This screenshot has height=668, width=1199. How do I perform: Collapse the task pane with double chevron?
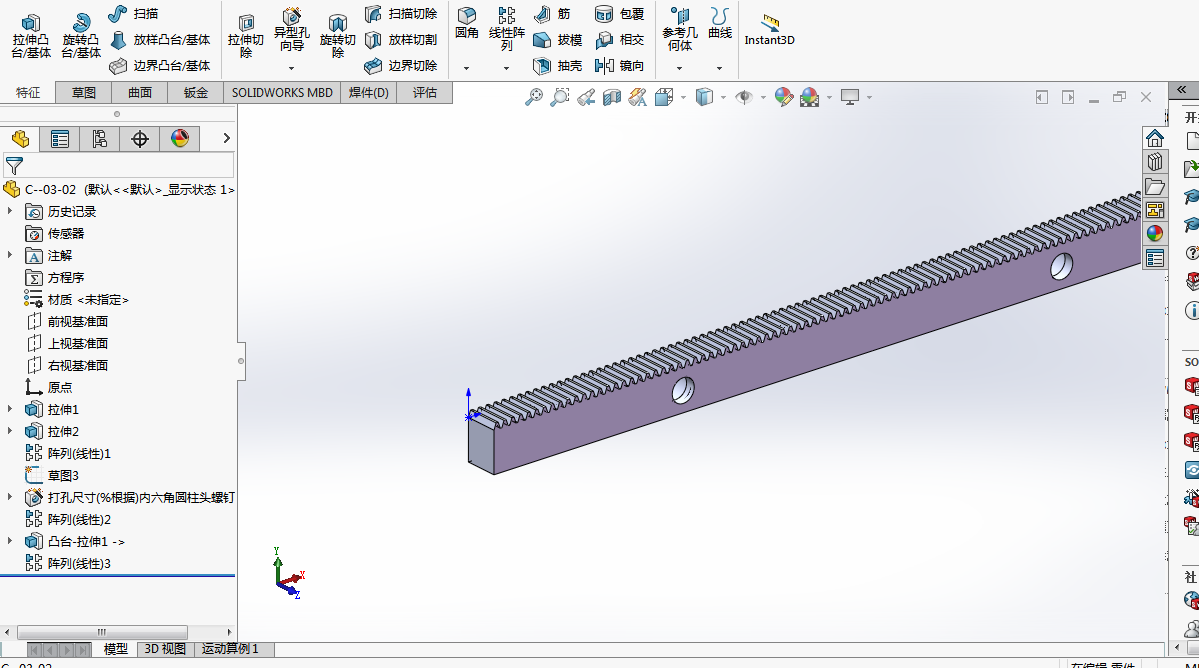pos(1182,89)
